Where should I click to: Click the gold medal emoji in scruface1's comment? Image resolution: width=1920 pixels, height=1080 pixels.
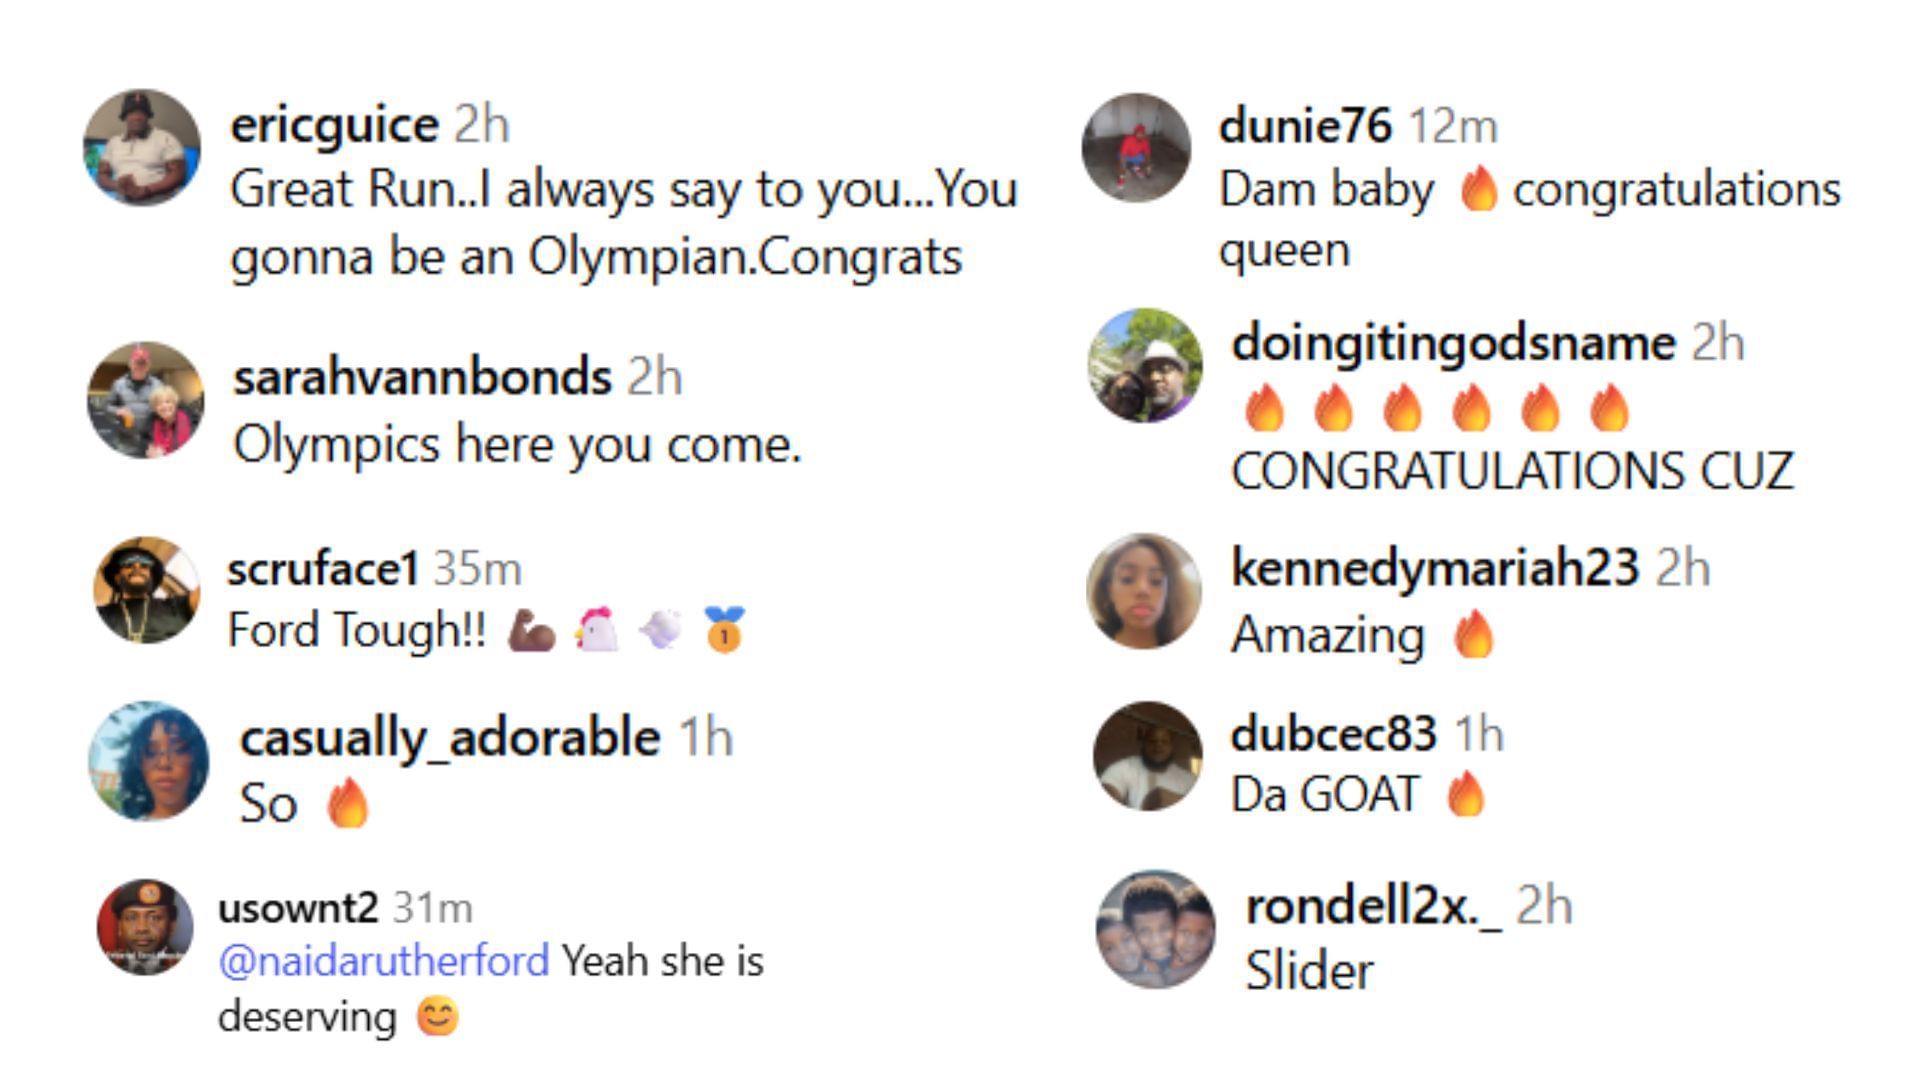(x=724, y=630)
